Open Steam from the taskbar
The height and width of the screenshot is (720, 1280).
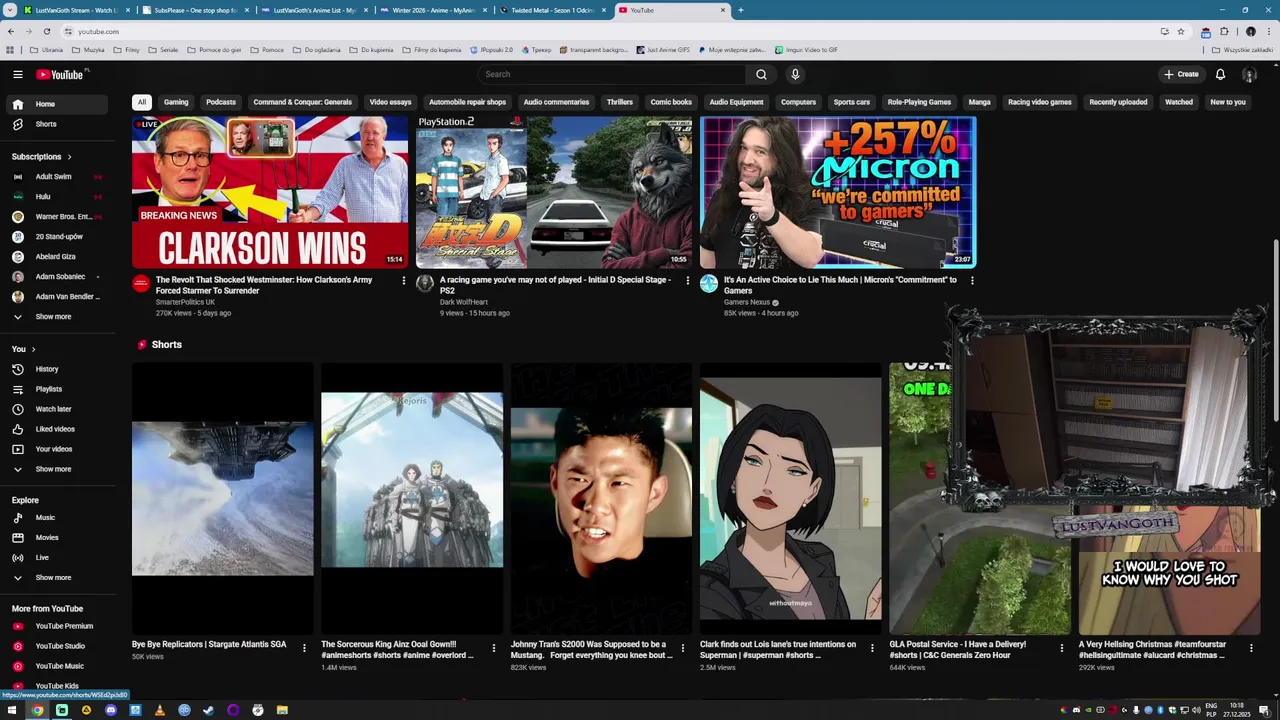[208, 710]
